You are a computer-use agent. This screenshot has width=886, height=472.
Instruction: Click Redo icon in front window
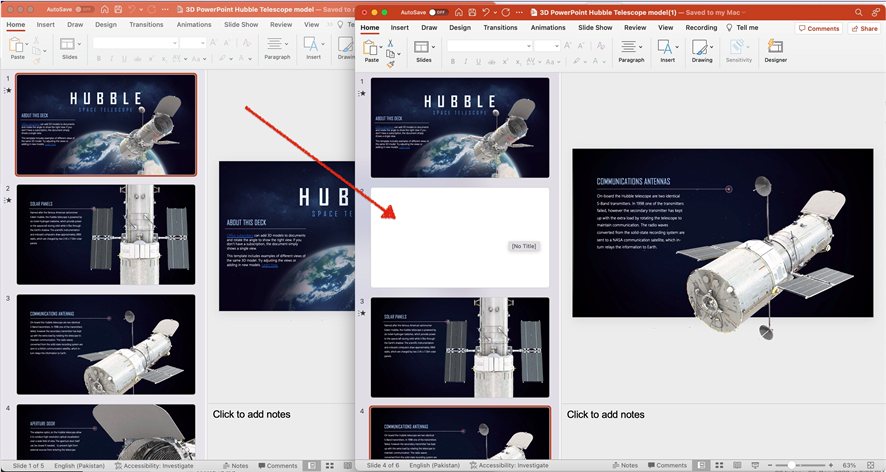click(505, 12)
